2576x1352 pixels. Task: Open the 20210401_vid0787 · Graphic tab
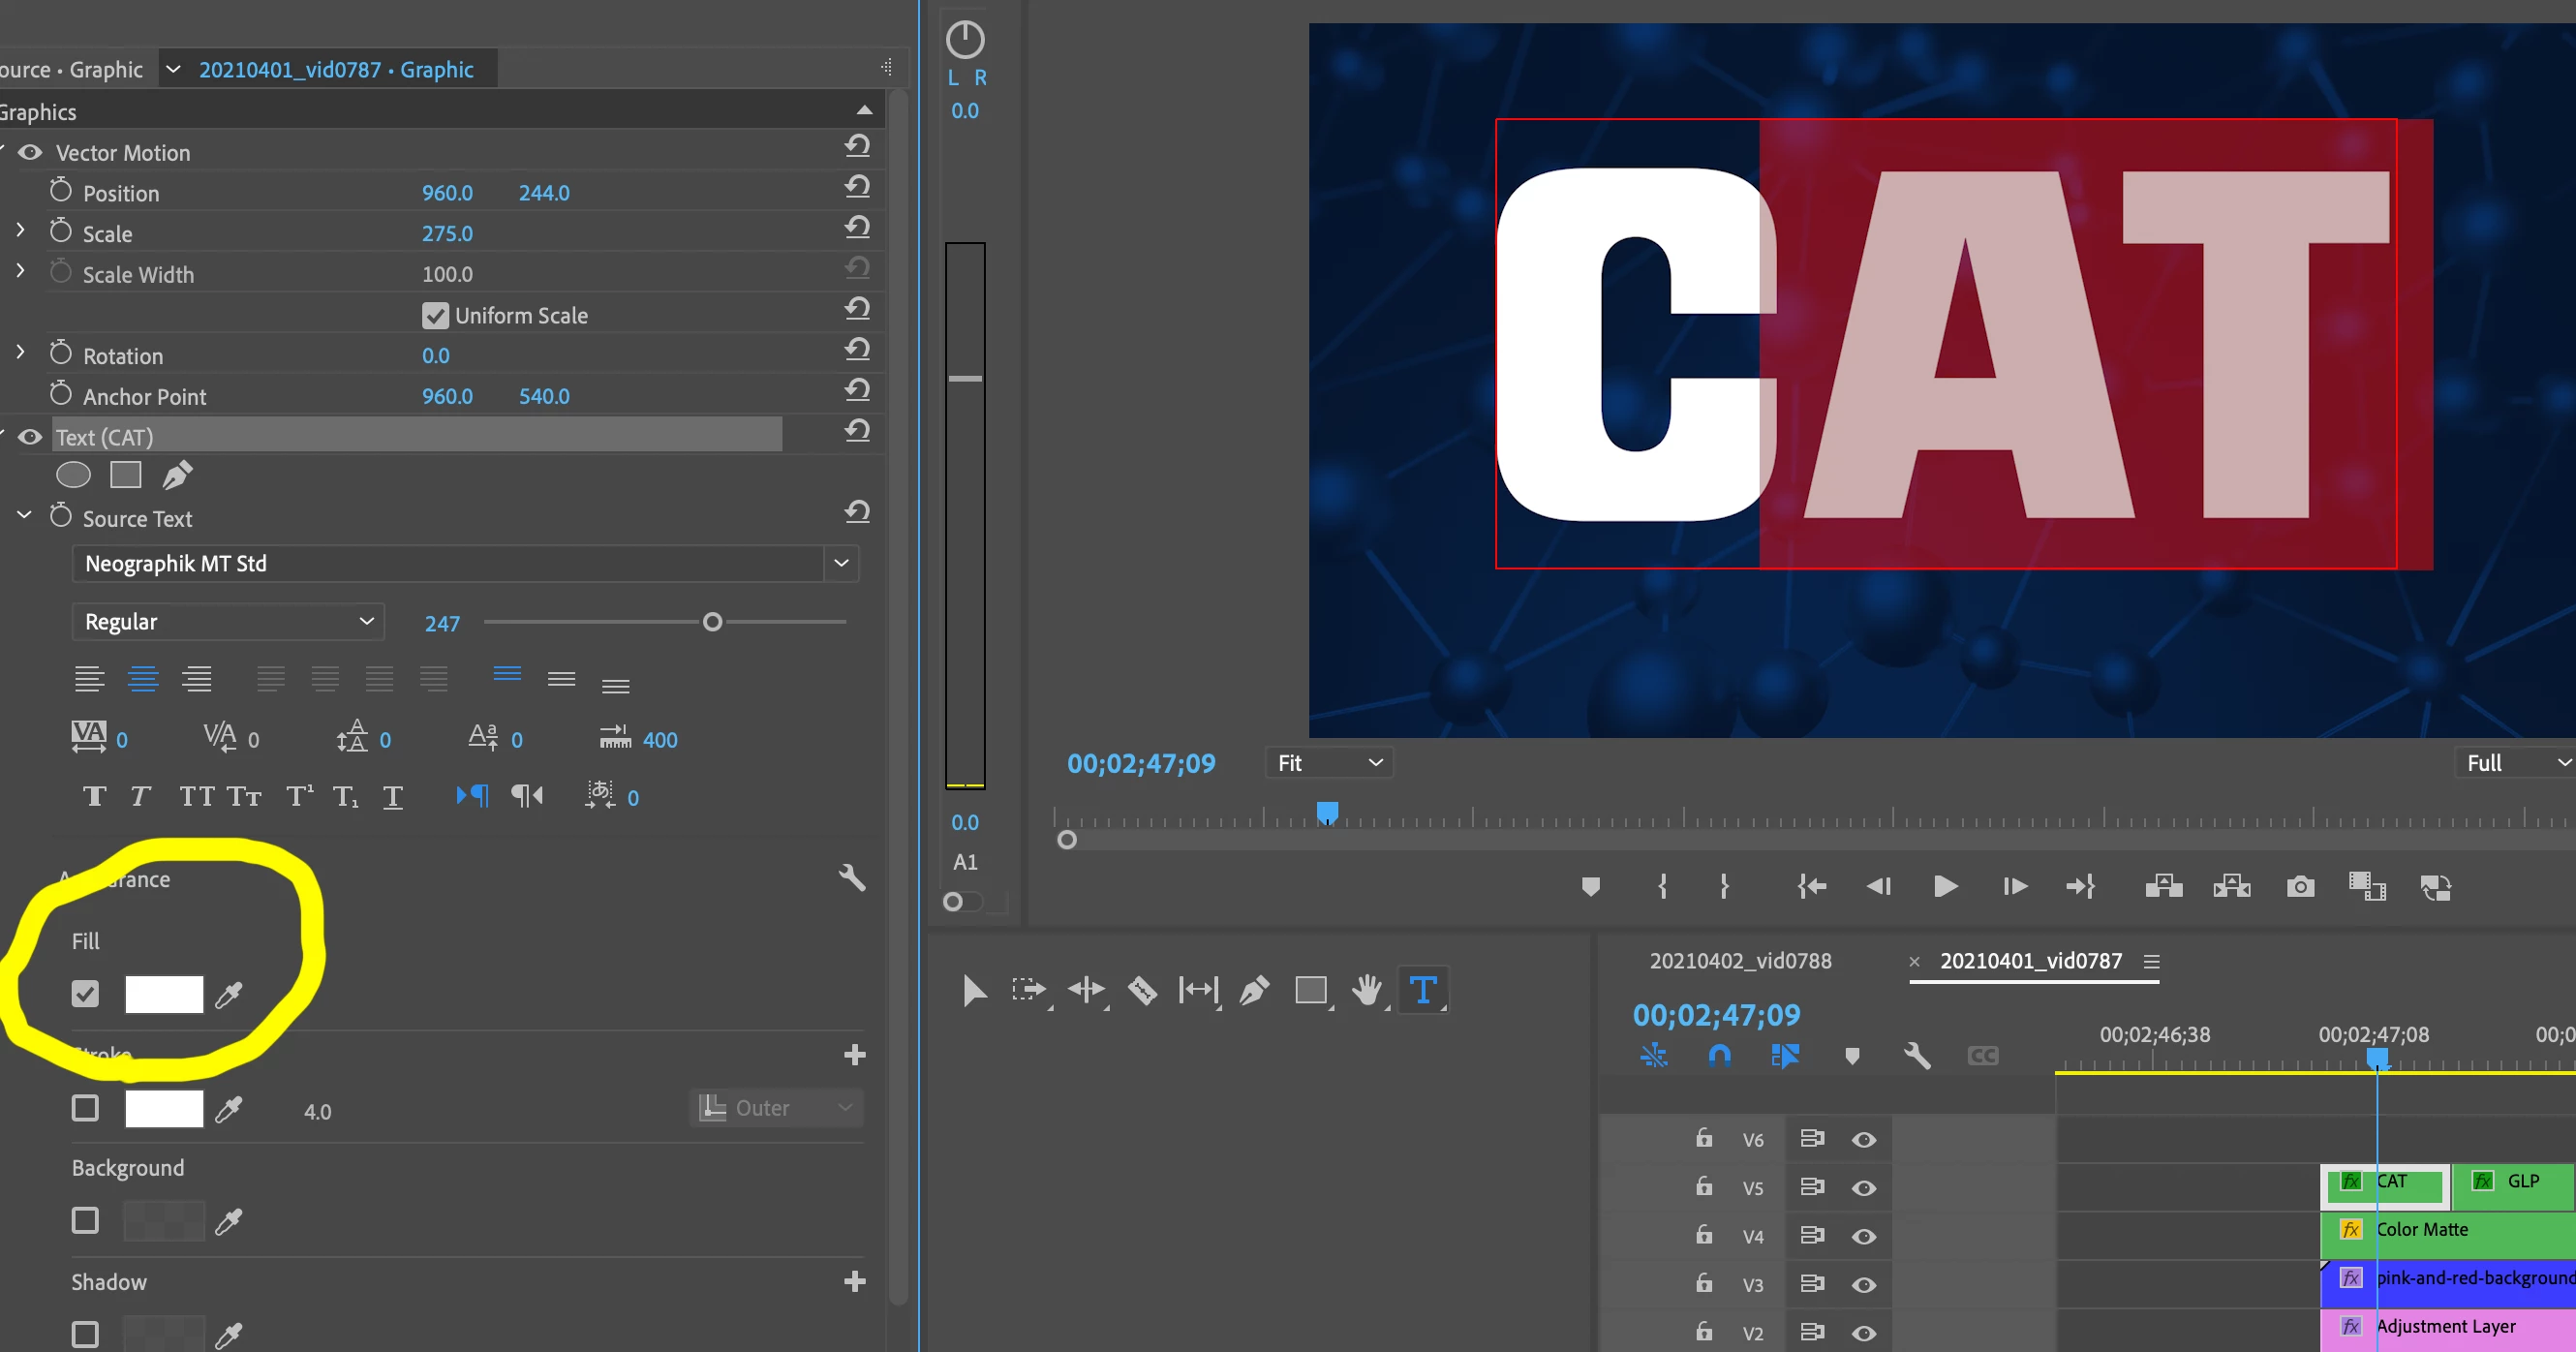click(x=336, y=69)
